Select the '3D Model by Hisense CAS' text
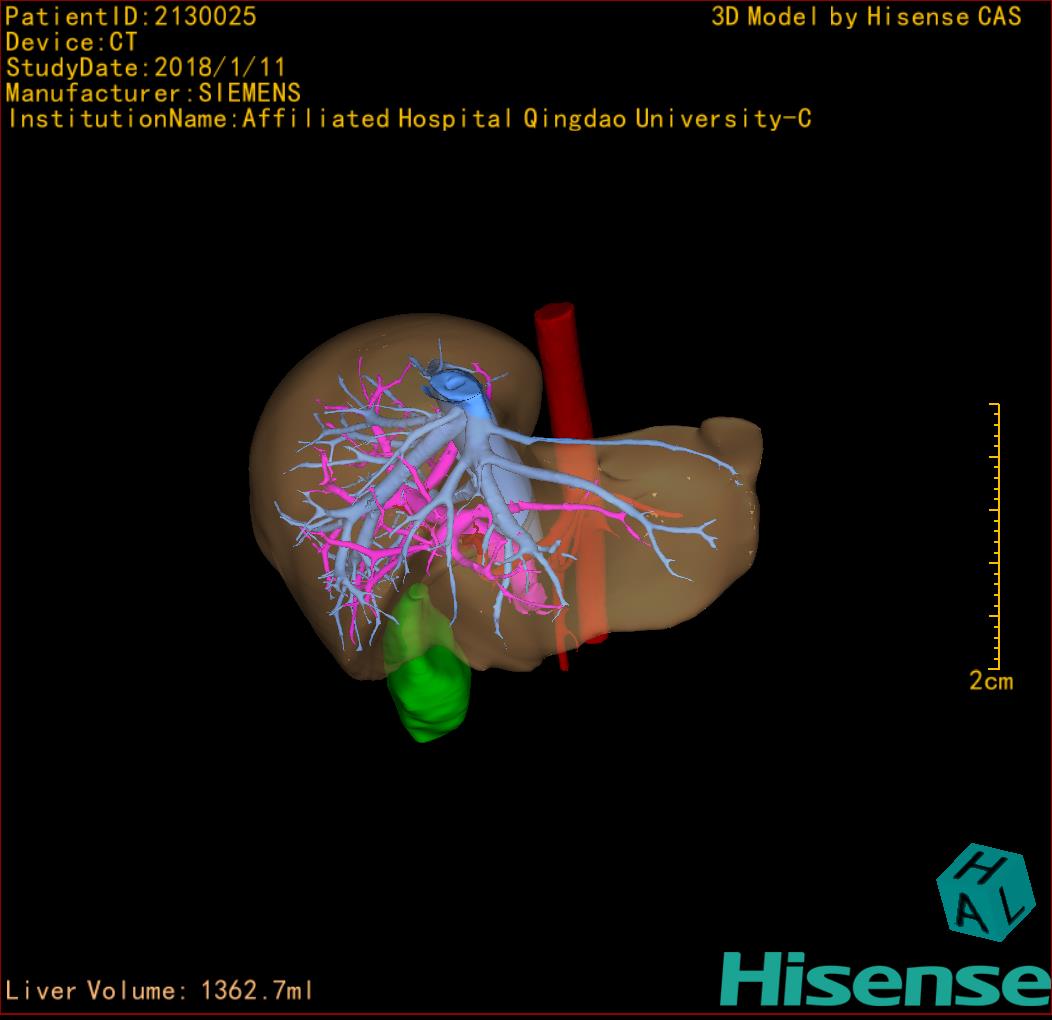This screenshot has width=1052, height=1020. coord(866,17)
